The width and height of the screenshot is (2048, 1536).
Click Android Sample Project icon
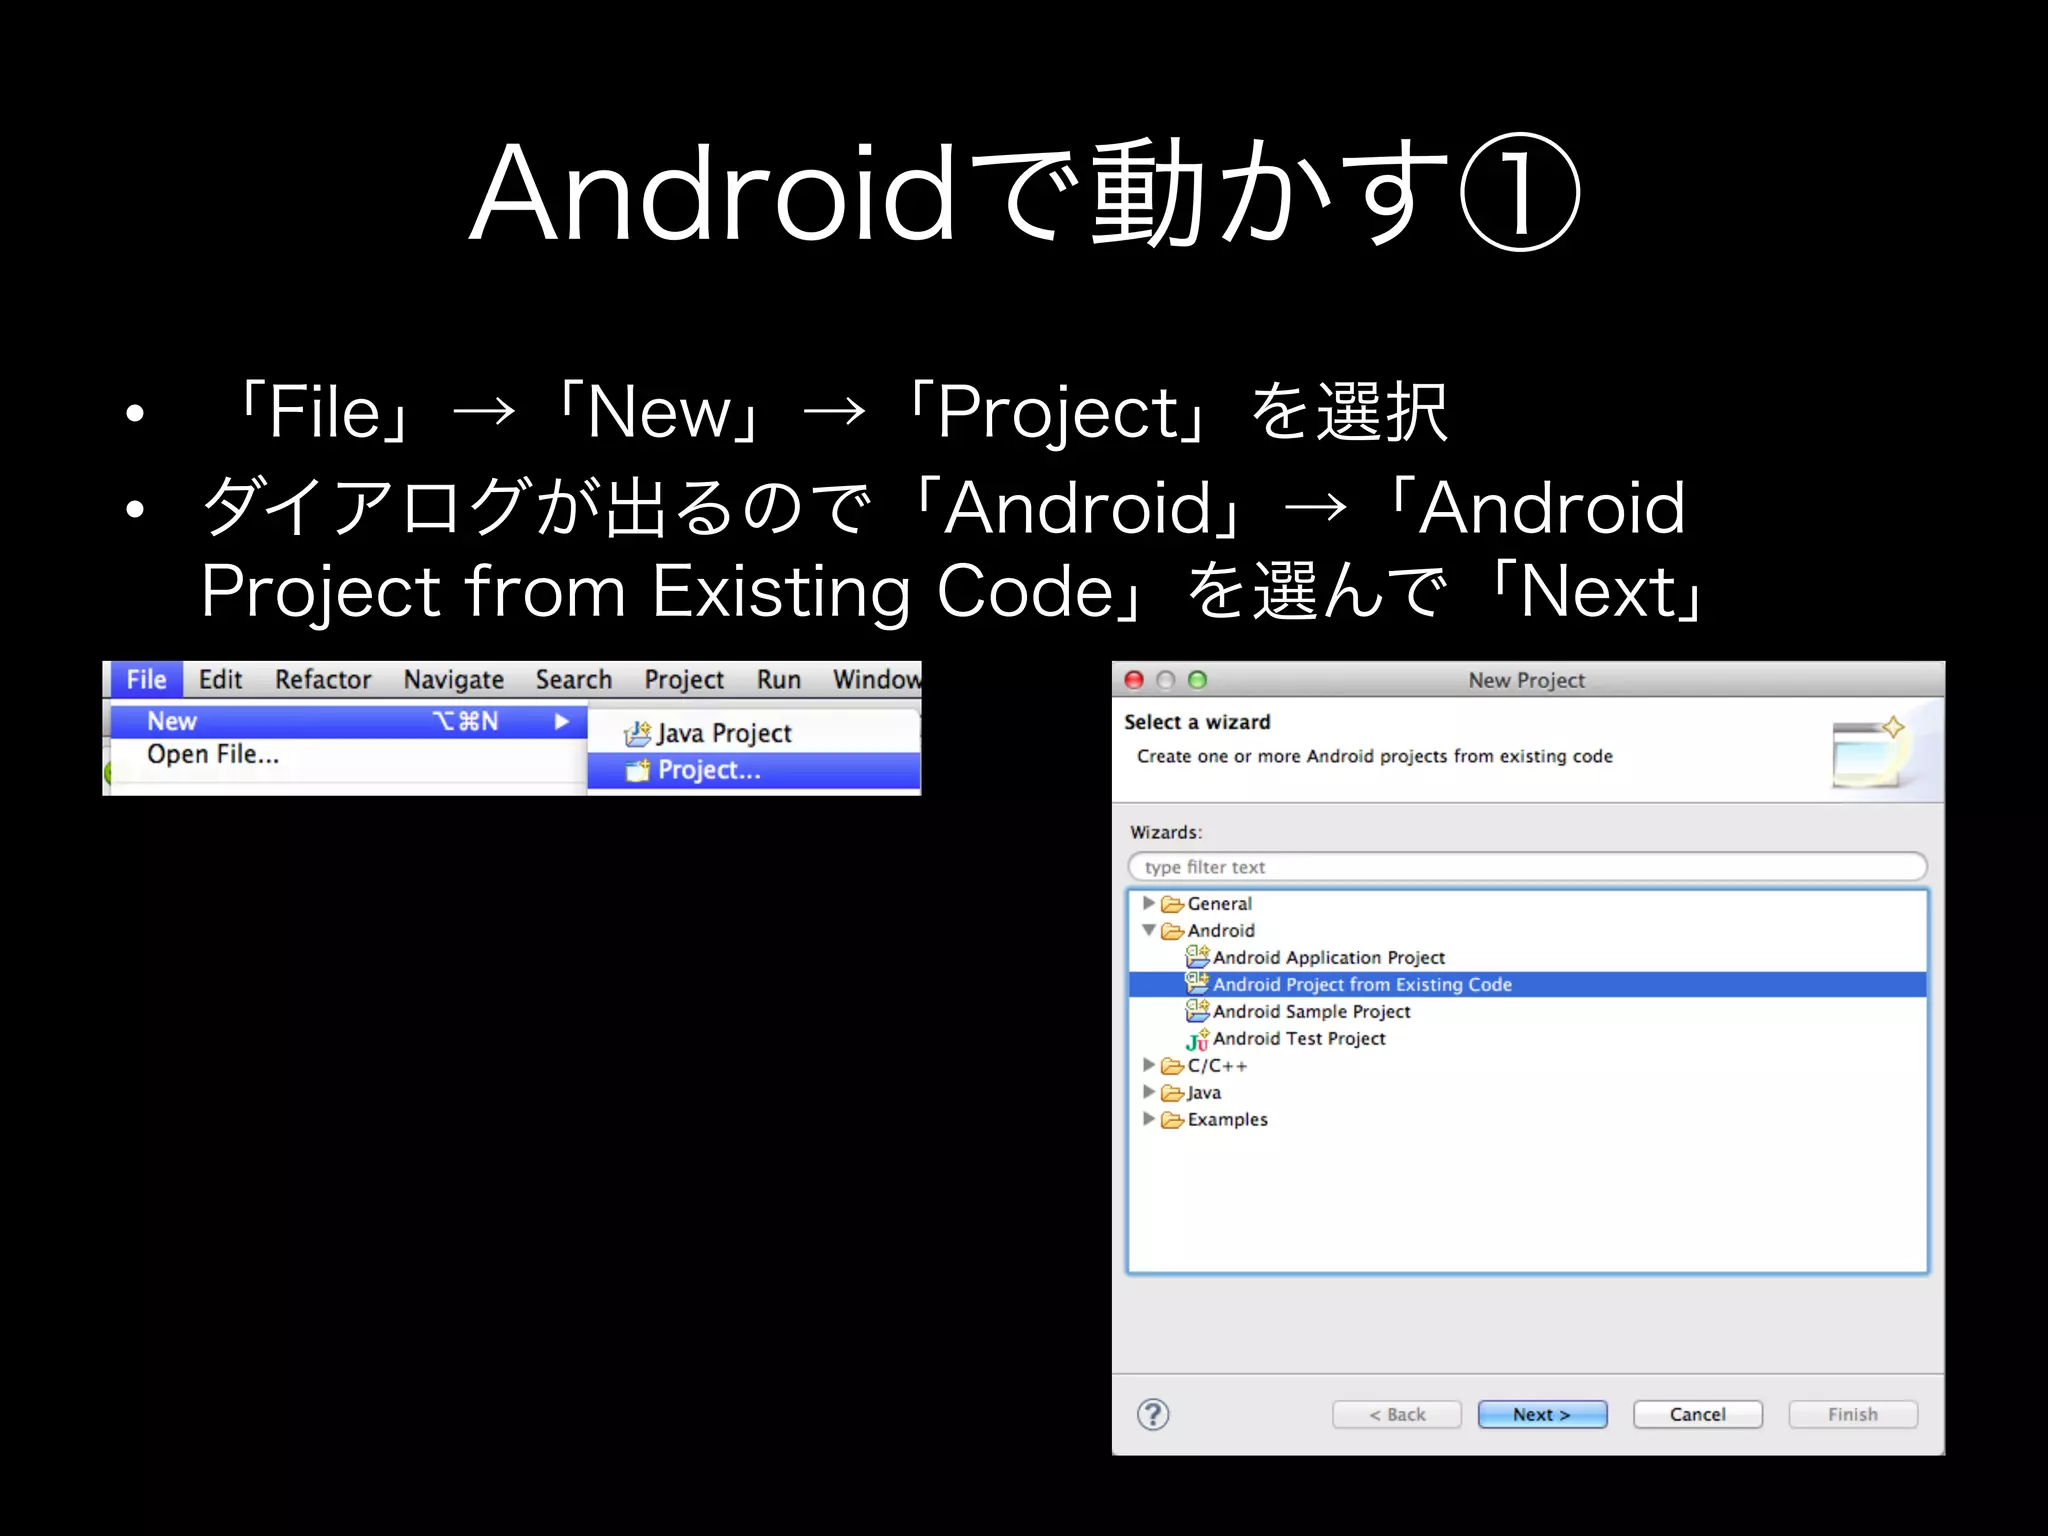1197,1010
